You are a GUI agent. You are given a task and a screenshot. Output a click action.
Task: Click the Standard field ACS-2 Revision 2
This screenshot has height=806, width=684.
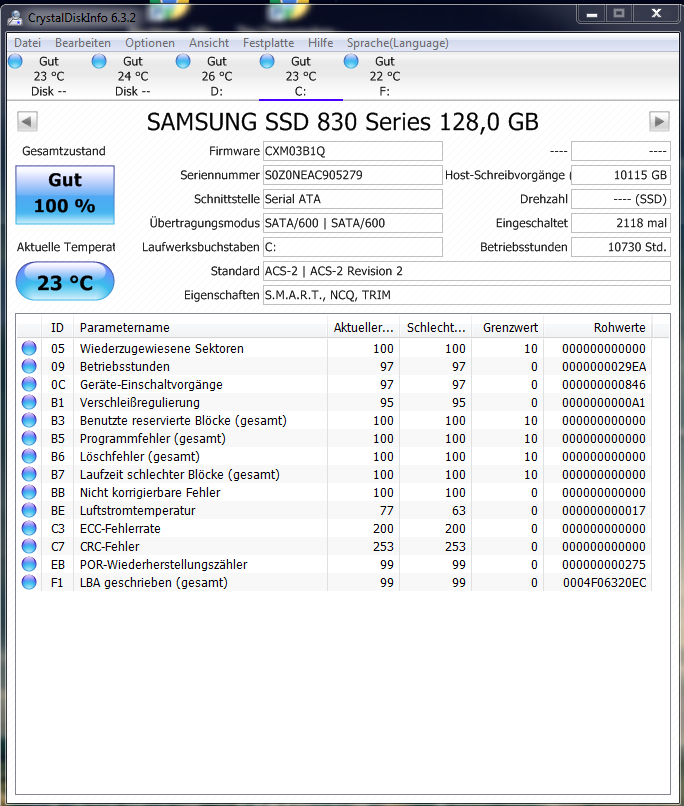[467, 271]
